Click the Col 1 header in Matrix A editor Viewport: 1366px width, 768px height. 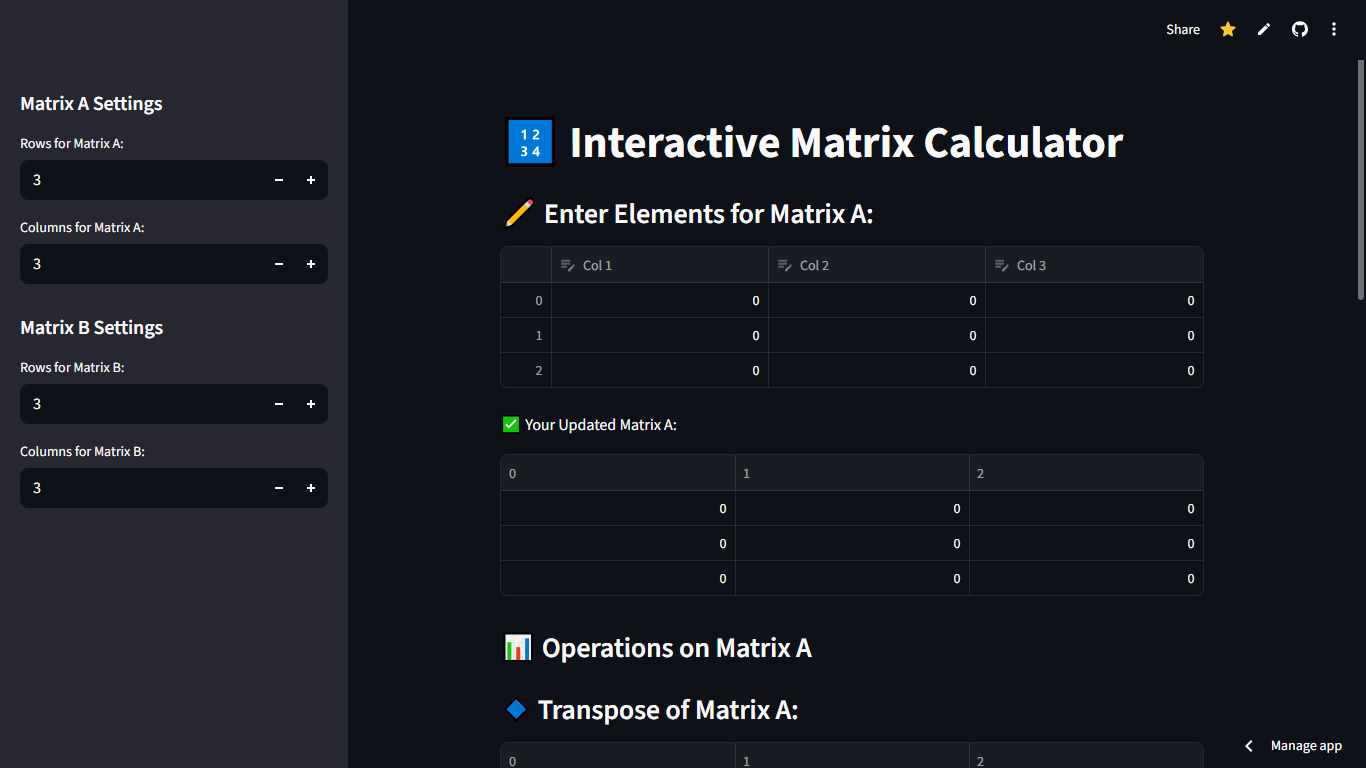[x=660, y=265]
